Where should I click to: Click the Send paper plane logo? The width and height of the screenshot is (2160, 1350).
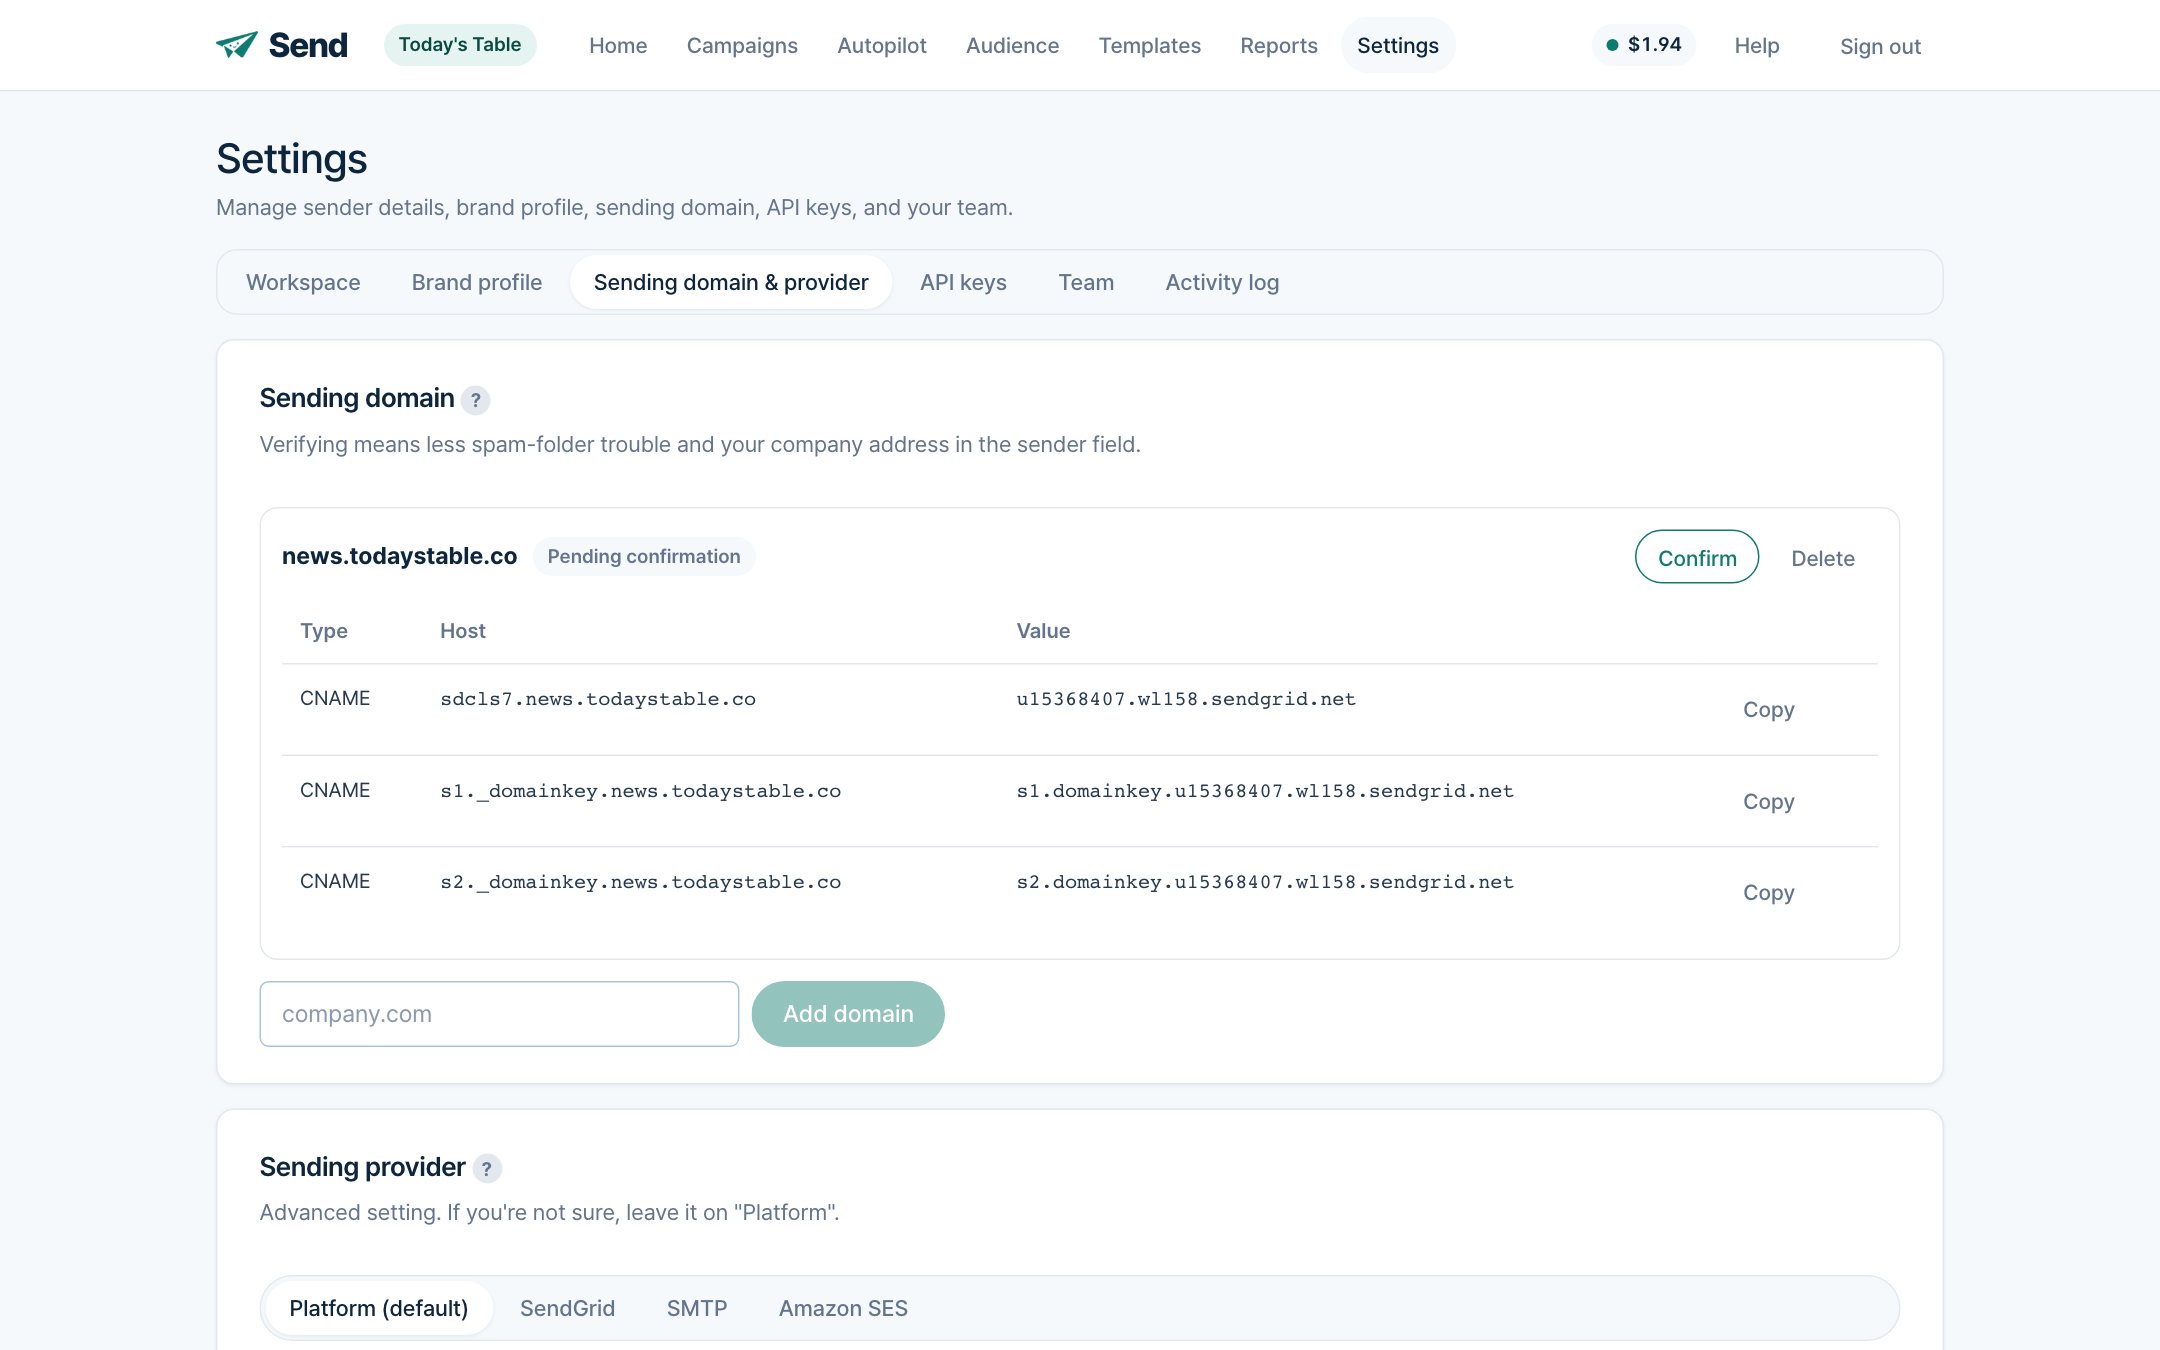point(282,45)
